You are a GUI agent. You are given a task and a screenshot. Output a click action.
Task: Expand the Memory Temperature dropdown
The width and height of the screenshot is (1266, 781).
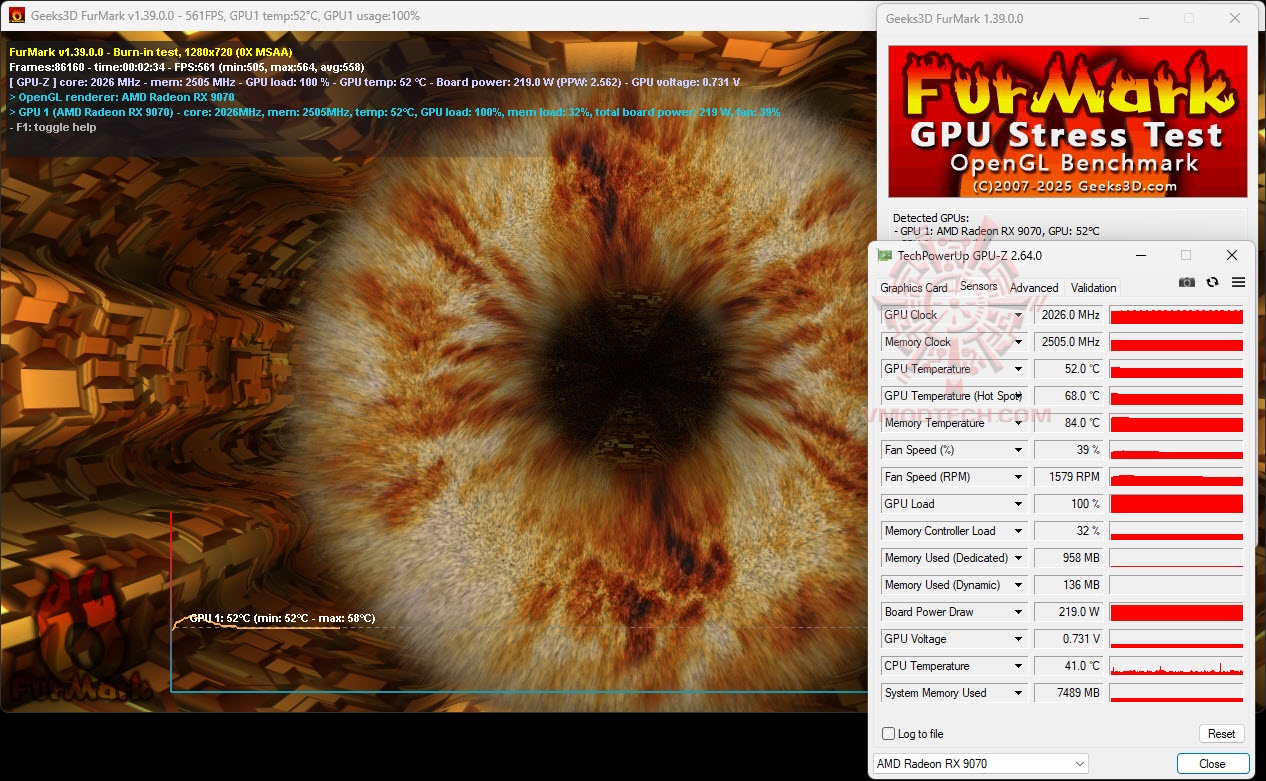1018,423
